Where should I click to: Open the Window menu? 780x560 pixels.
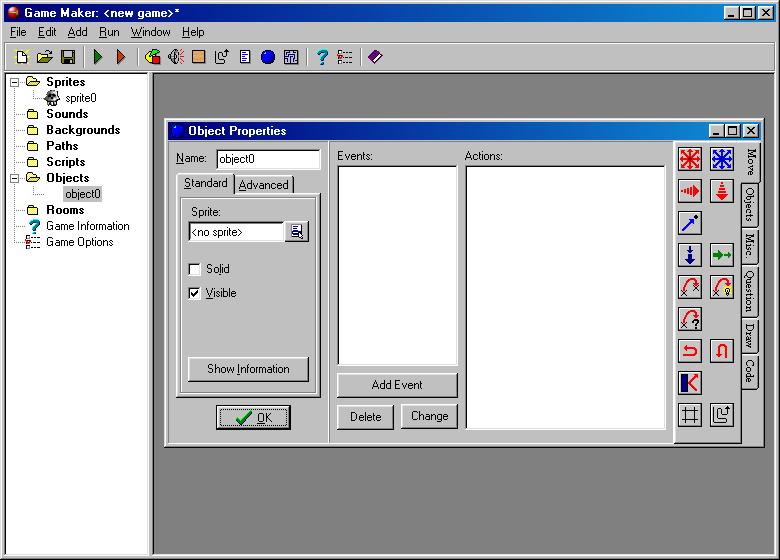point(150,32)
